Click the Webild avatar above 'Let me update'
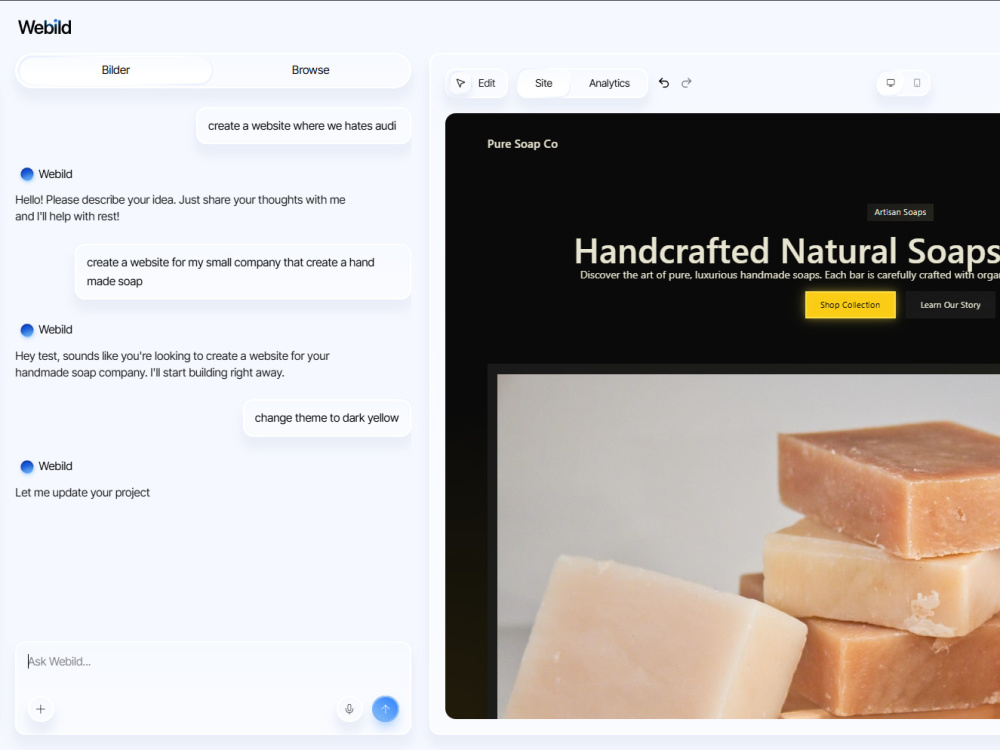Image resolution: width=1000 pixels, height=750 pixels. click(27, 466)
